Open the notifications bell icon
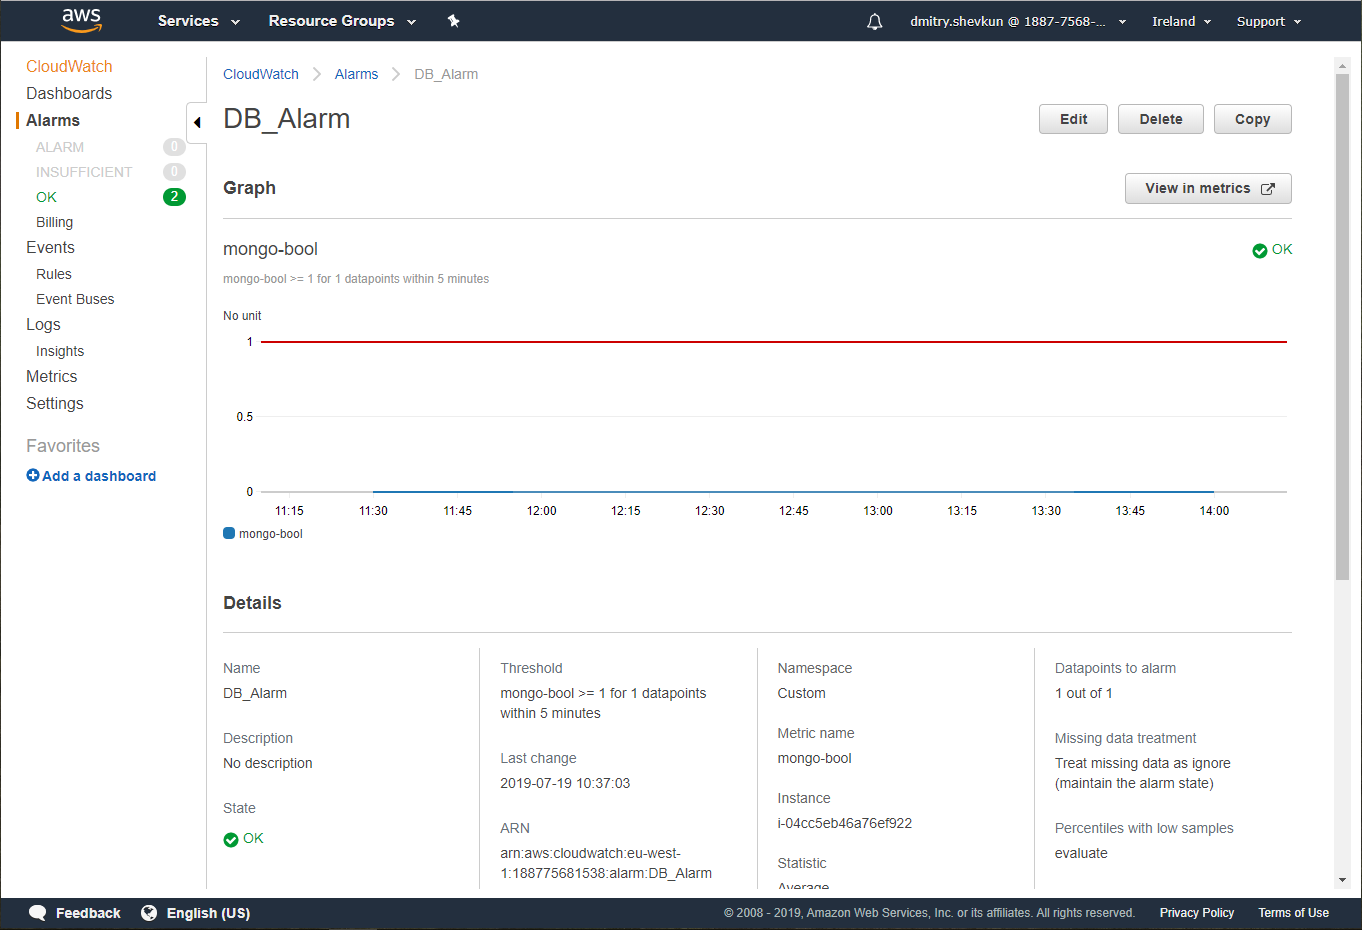This screenshot has height=930, width=1362. point(874,21)
